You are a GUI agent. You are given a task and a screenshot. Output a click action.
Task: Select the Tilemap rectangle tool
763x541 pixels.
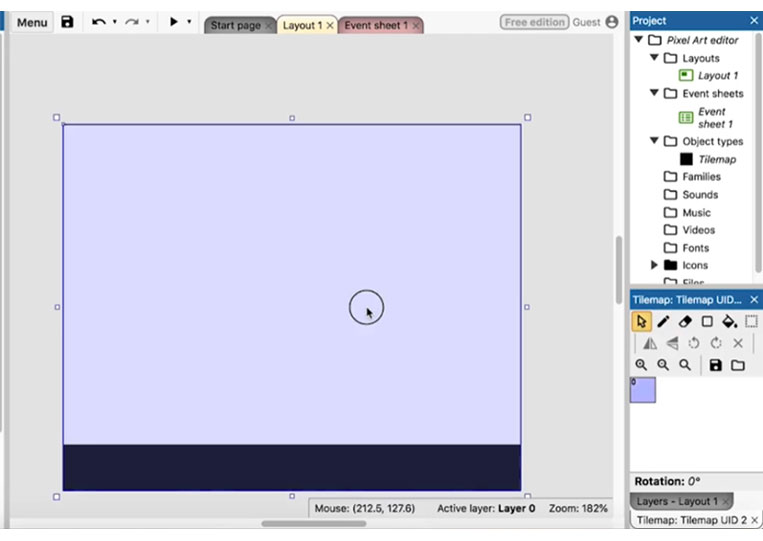click(x=707, y=322)
